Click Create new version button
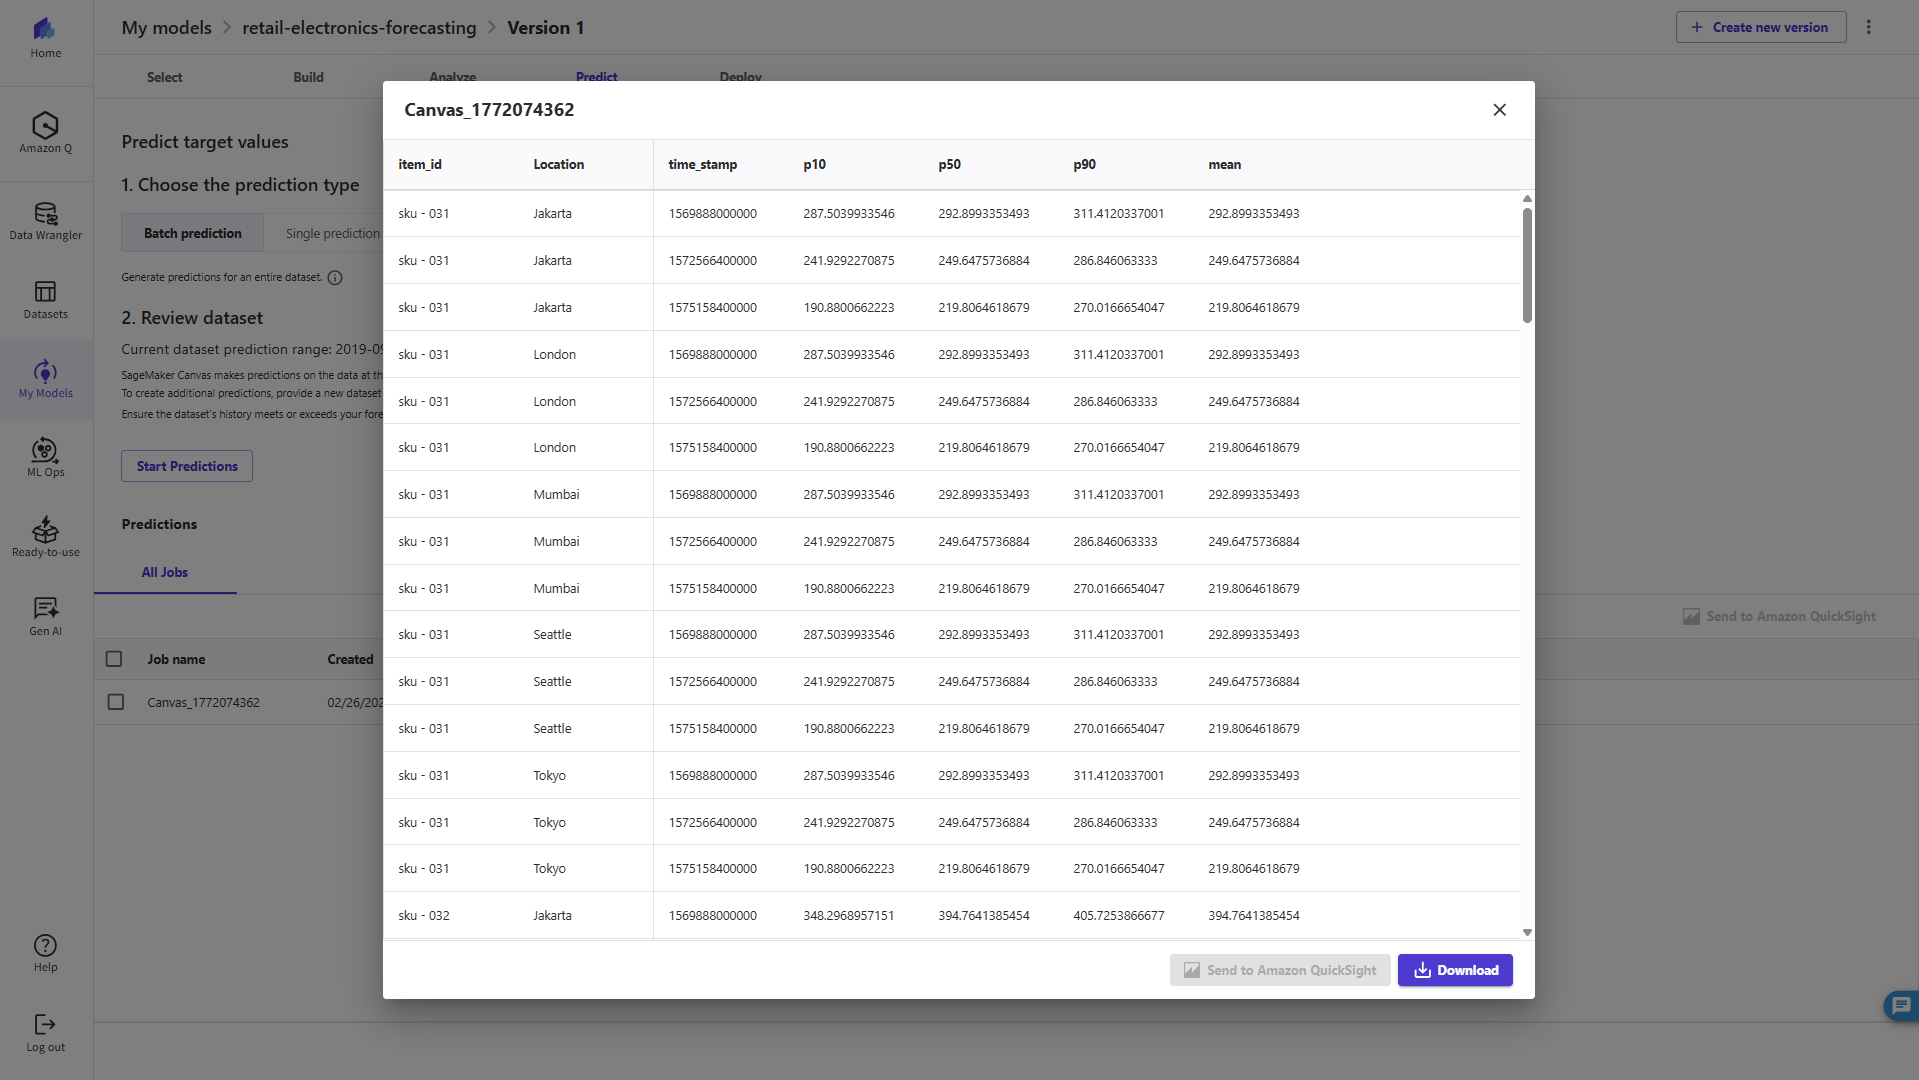The image size is (1919, 1080). pos(1760,27)
